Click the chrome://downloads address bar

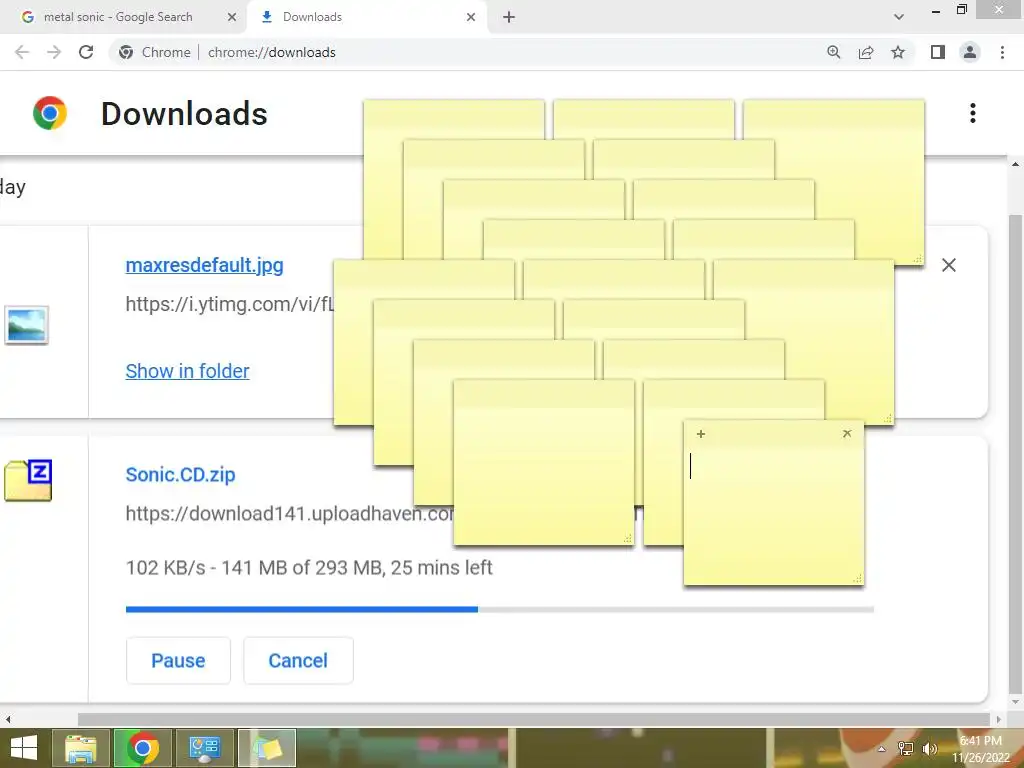470,52
